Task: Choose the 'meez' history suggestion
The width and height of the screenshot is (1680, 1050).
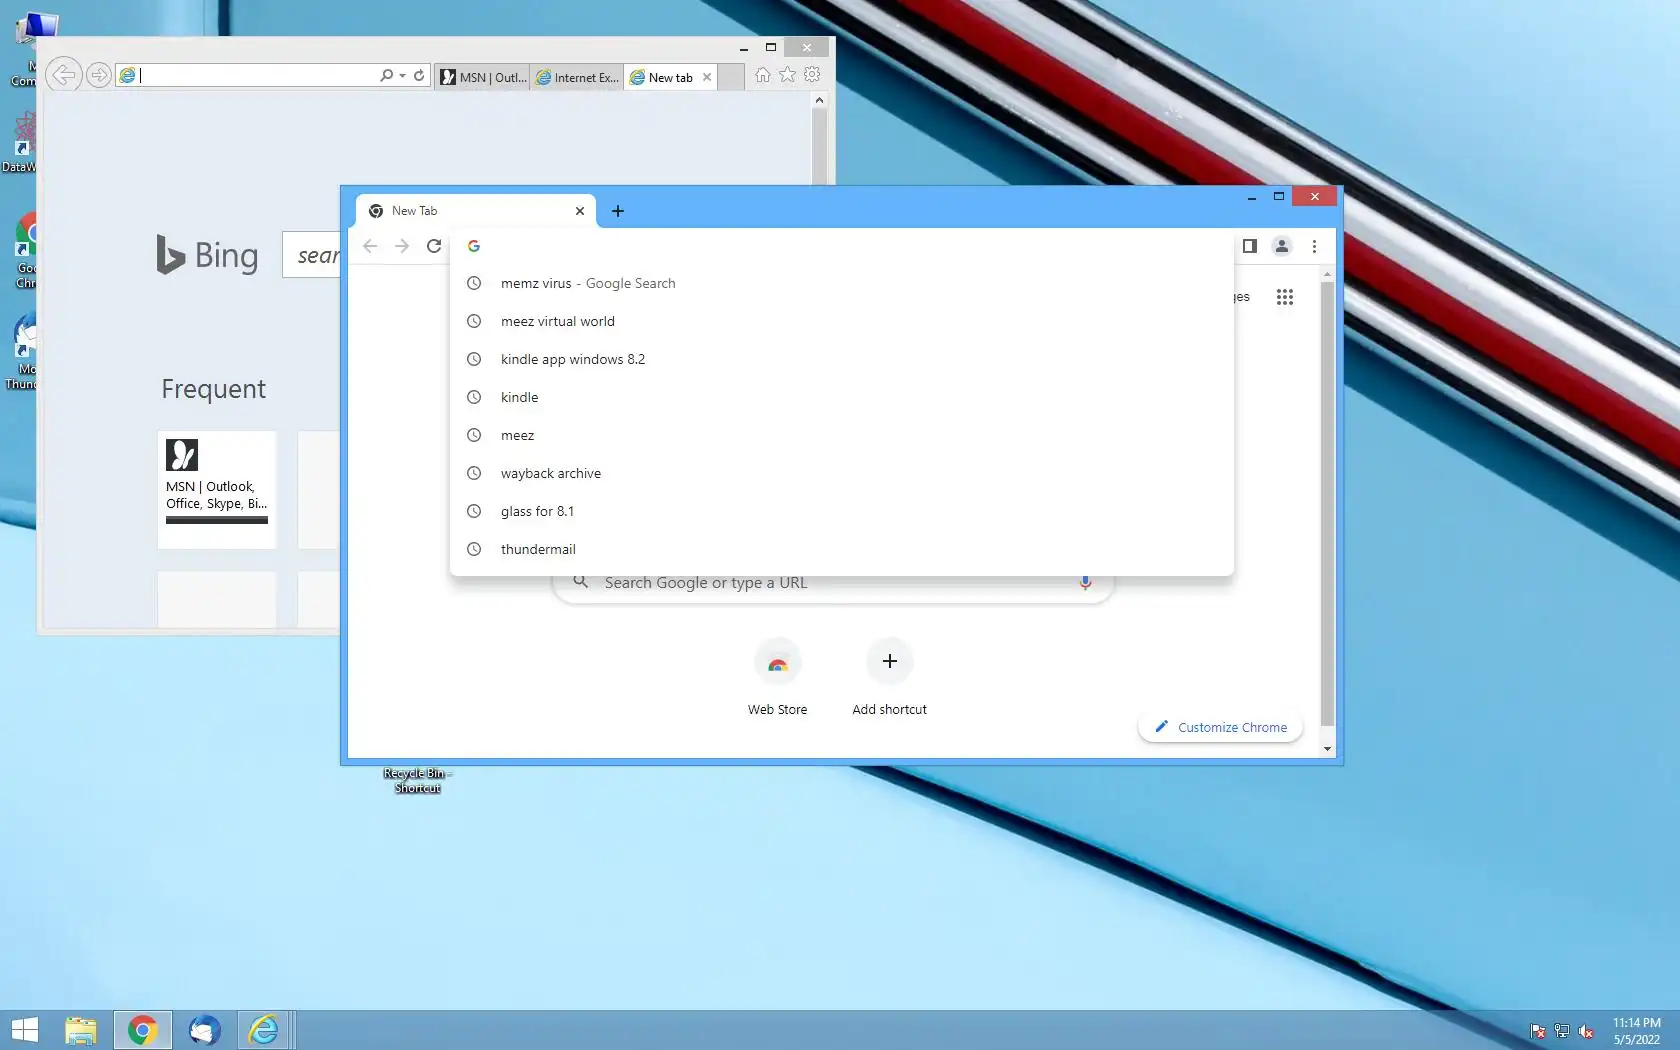Action: click(x=842, y=435)
